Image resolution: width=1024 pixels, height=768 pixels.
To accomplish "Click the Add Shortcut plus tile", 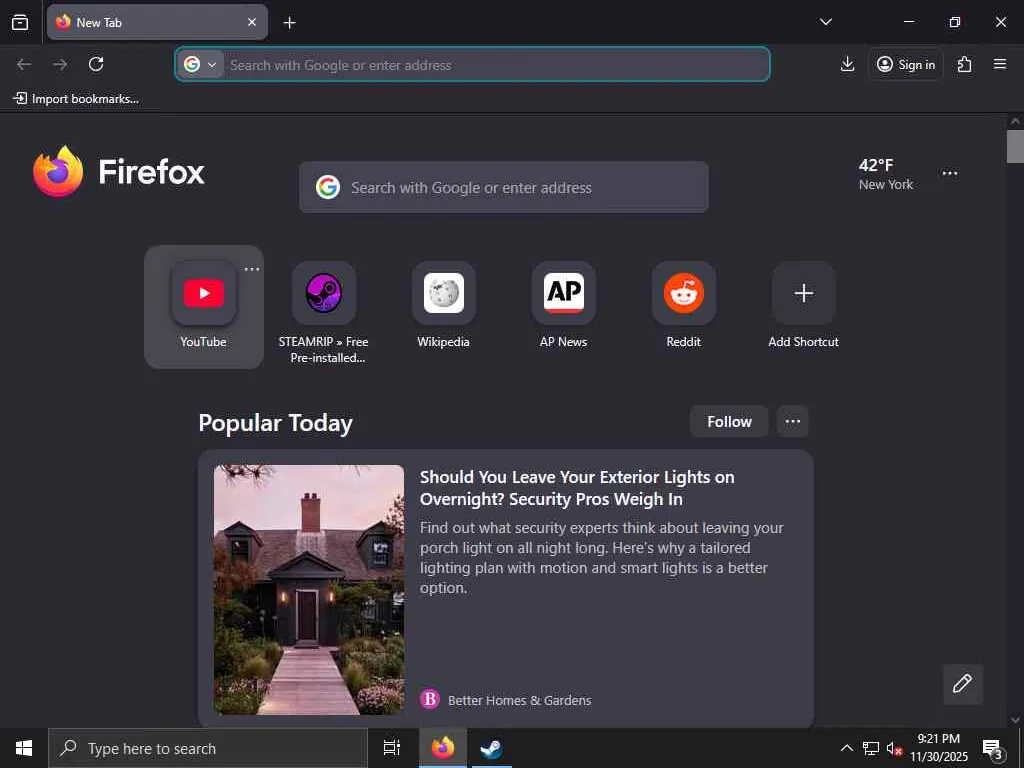I will [803, 307].
